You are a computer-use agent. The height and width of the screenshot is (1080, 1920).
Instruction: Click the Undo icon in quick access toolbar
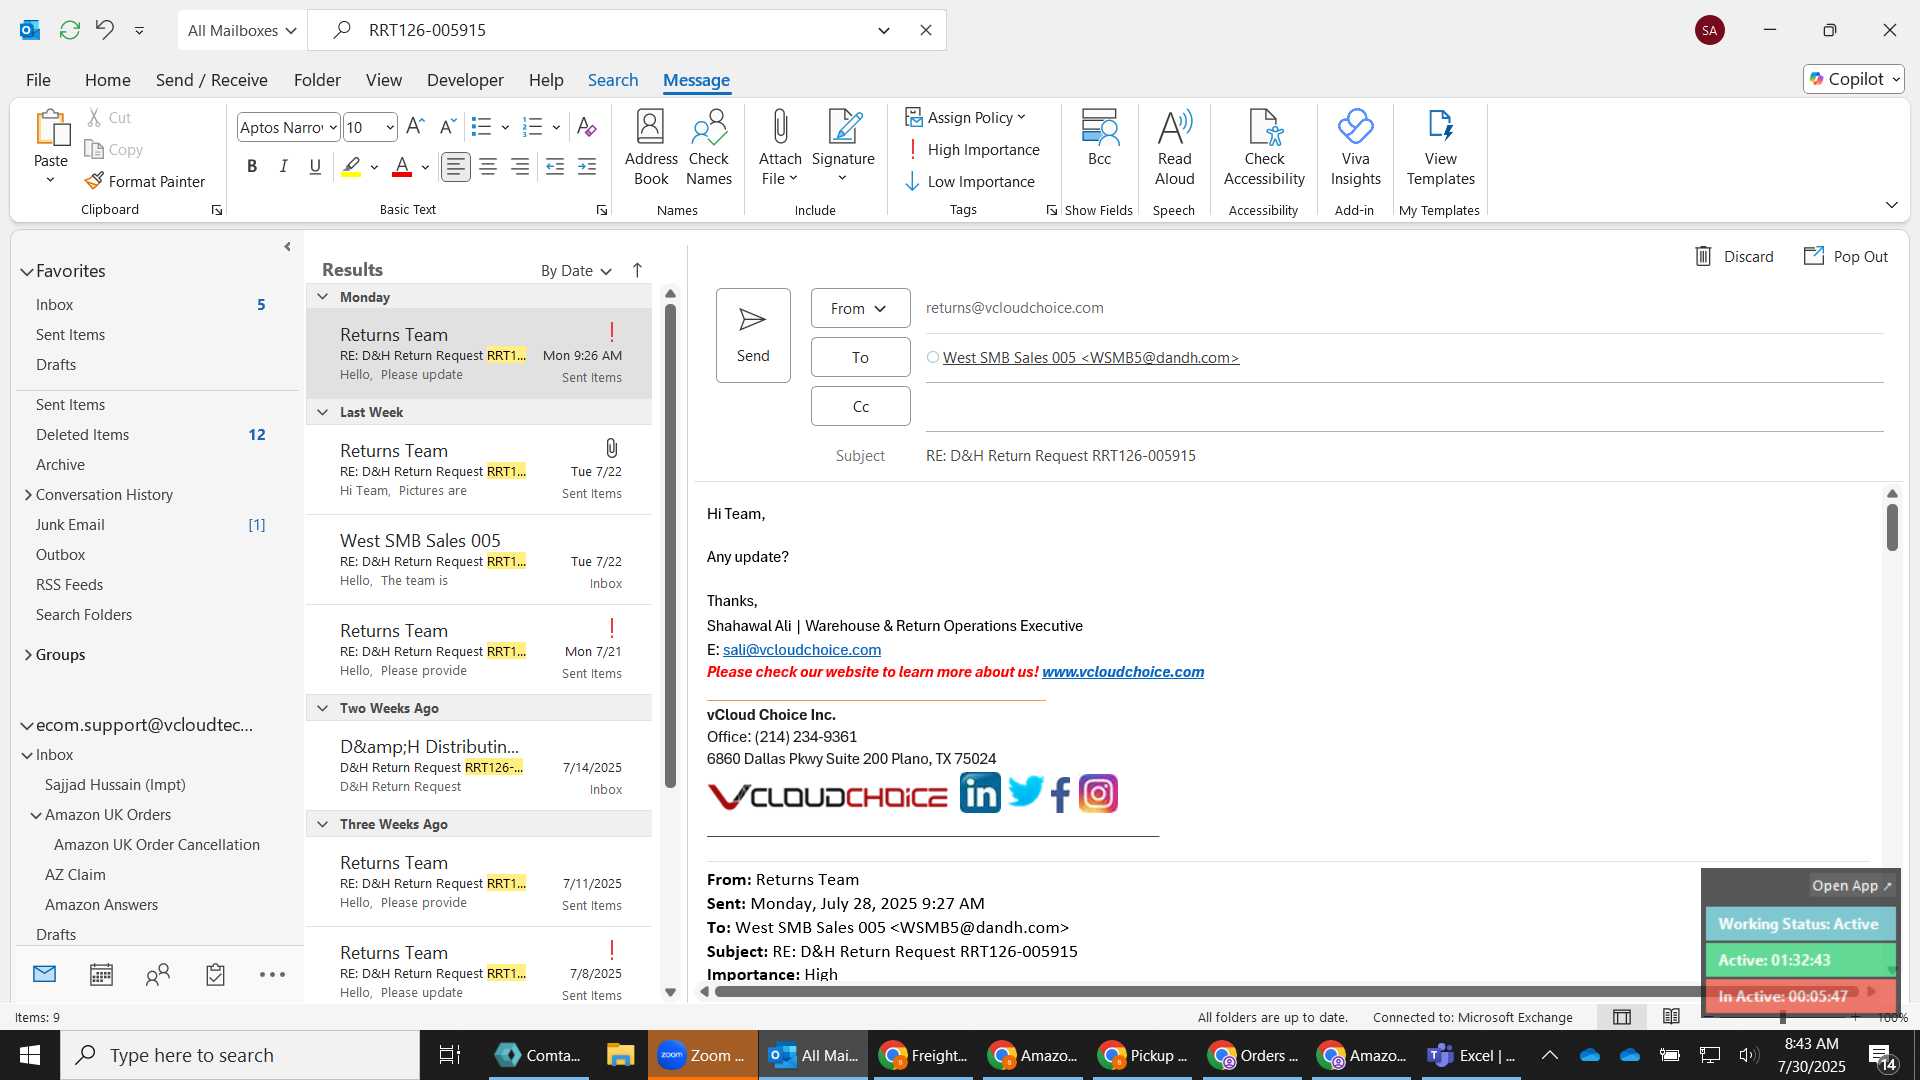[x=105, y=30]
